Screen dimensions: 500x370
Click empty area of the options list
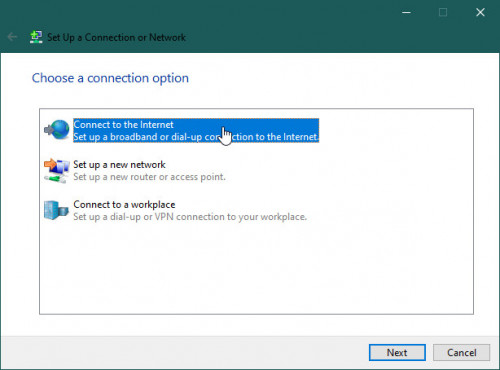[x=257, y=268]
